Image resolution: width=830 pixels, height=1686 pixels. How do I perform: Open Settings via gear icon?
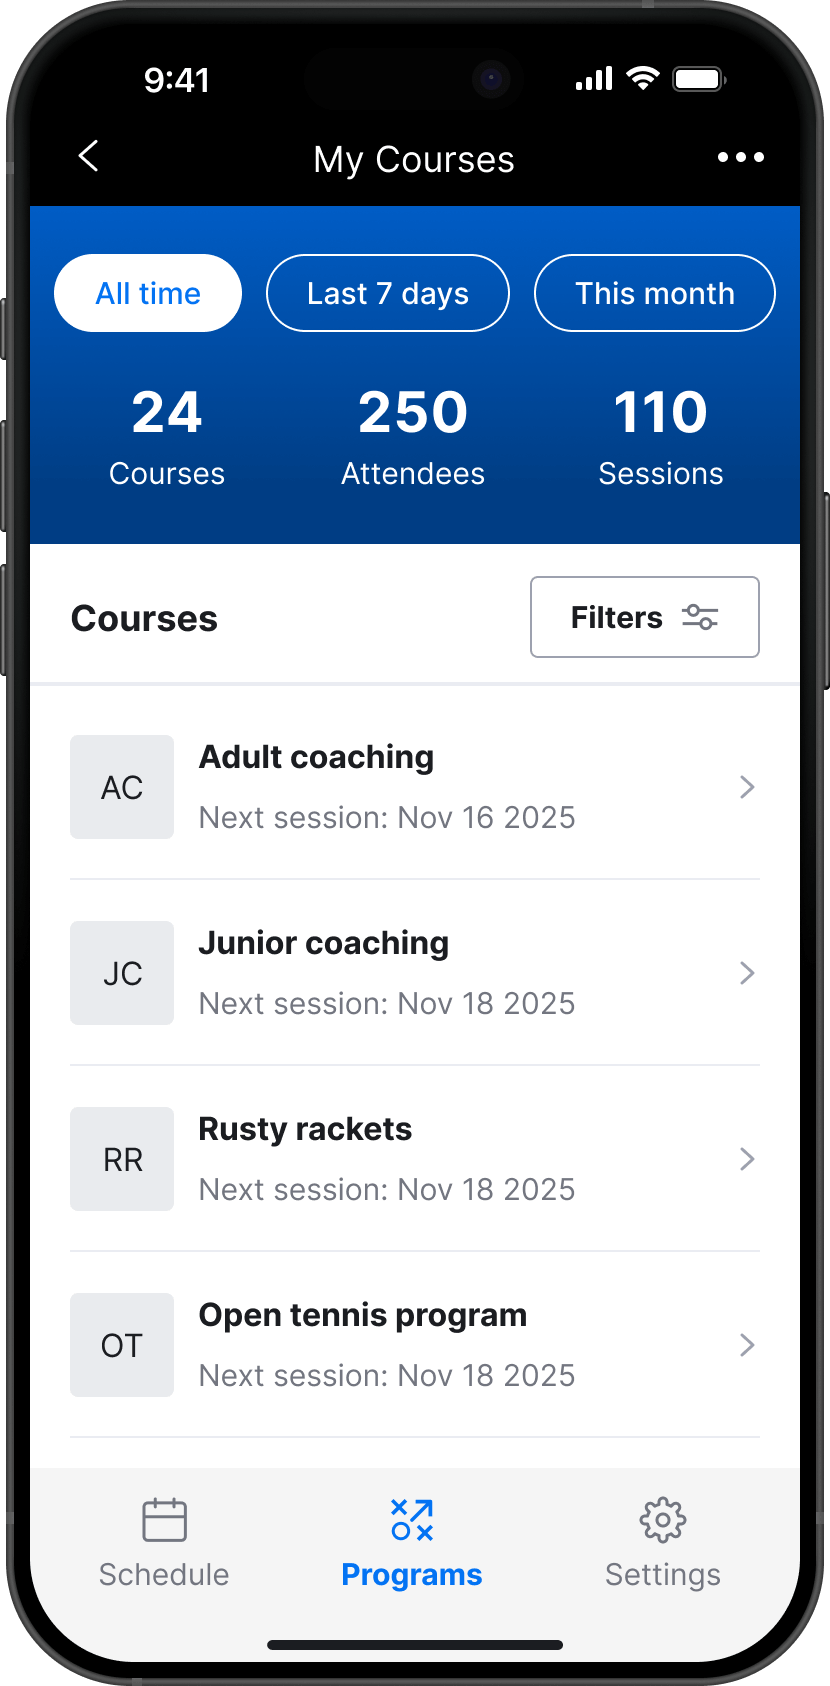pyautogui.click(x=662, y=1519)
